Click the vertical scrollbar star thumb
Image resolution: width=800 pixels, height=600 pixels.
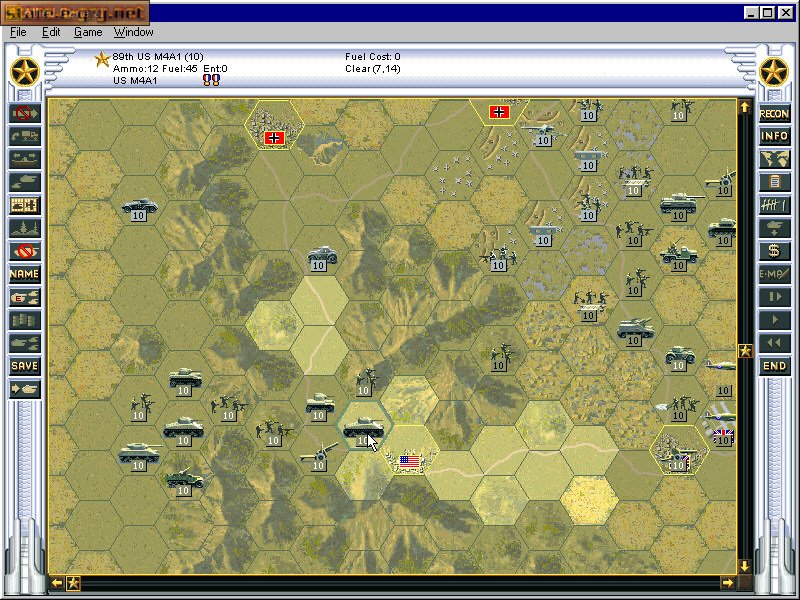[745, 351]
